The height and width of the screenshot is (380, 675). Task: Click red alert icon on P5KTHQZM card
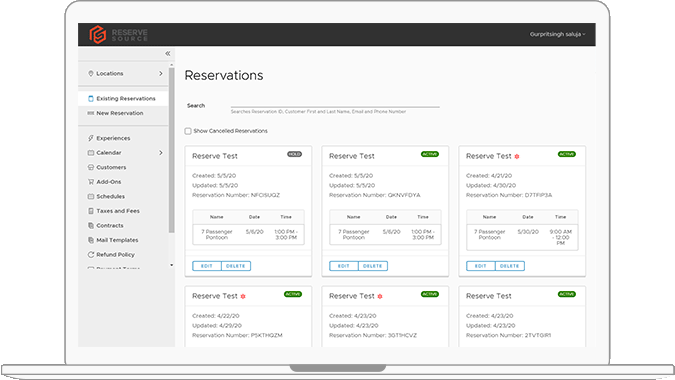(x=243, y=297)
